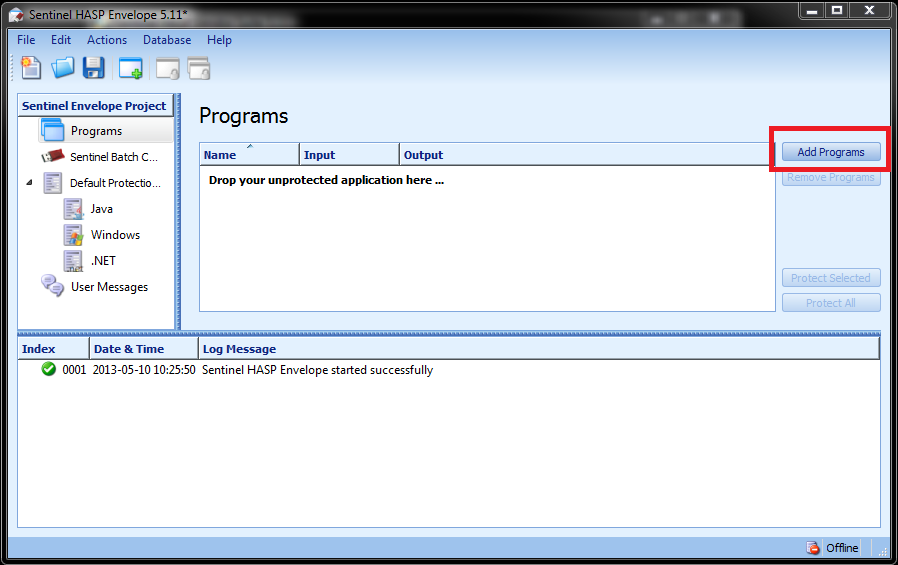Click the Index log column header

point(53,349)
